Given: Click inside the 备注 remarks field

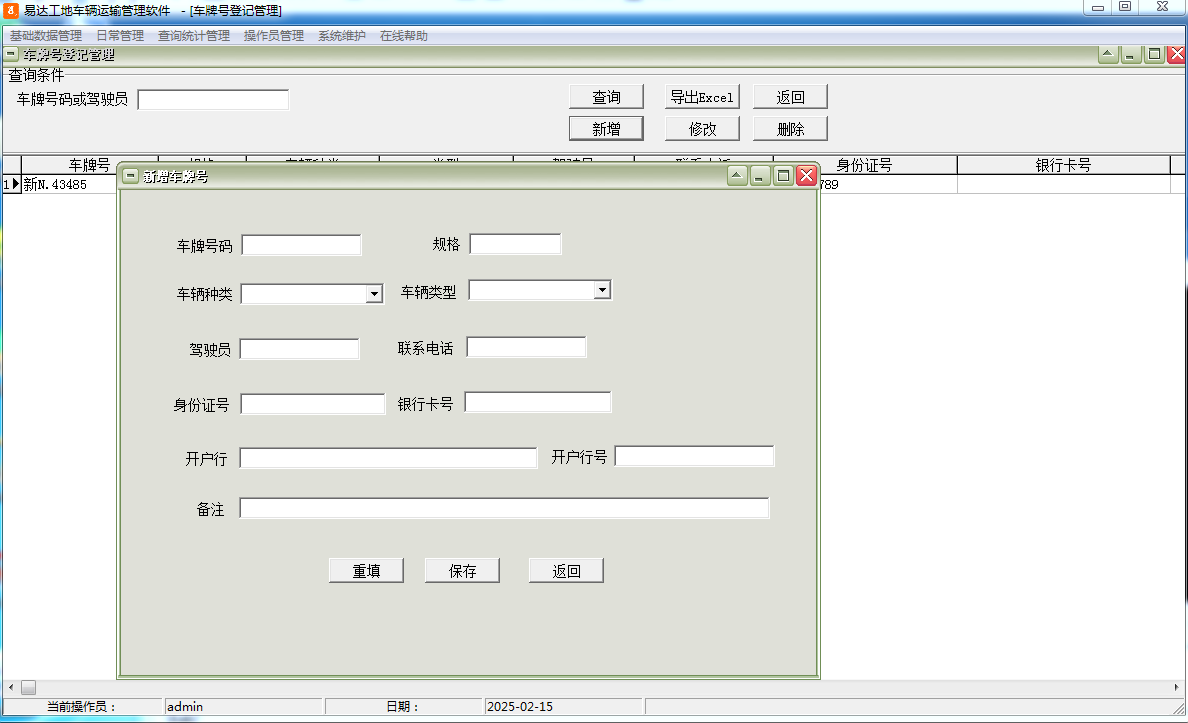Looking at the screenshot, I should coord(503,507).
